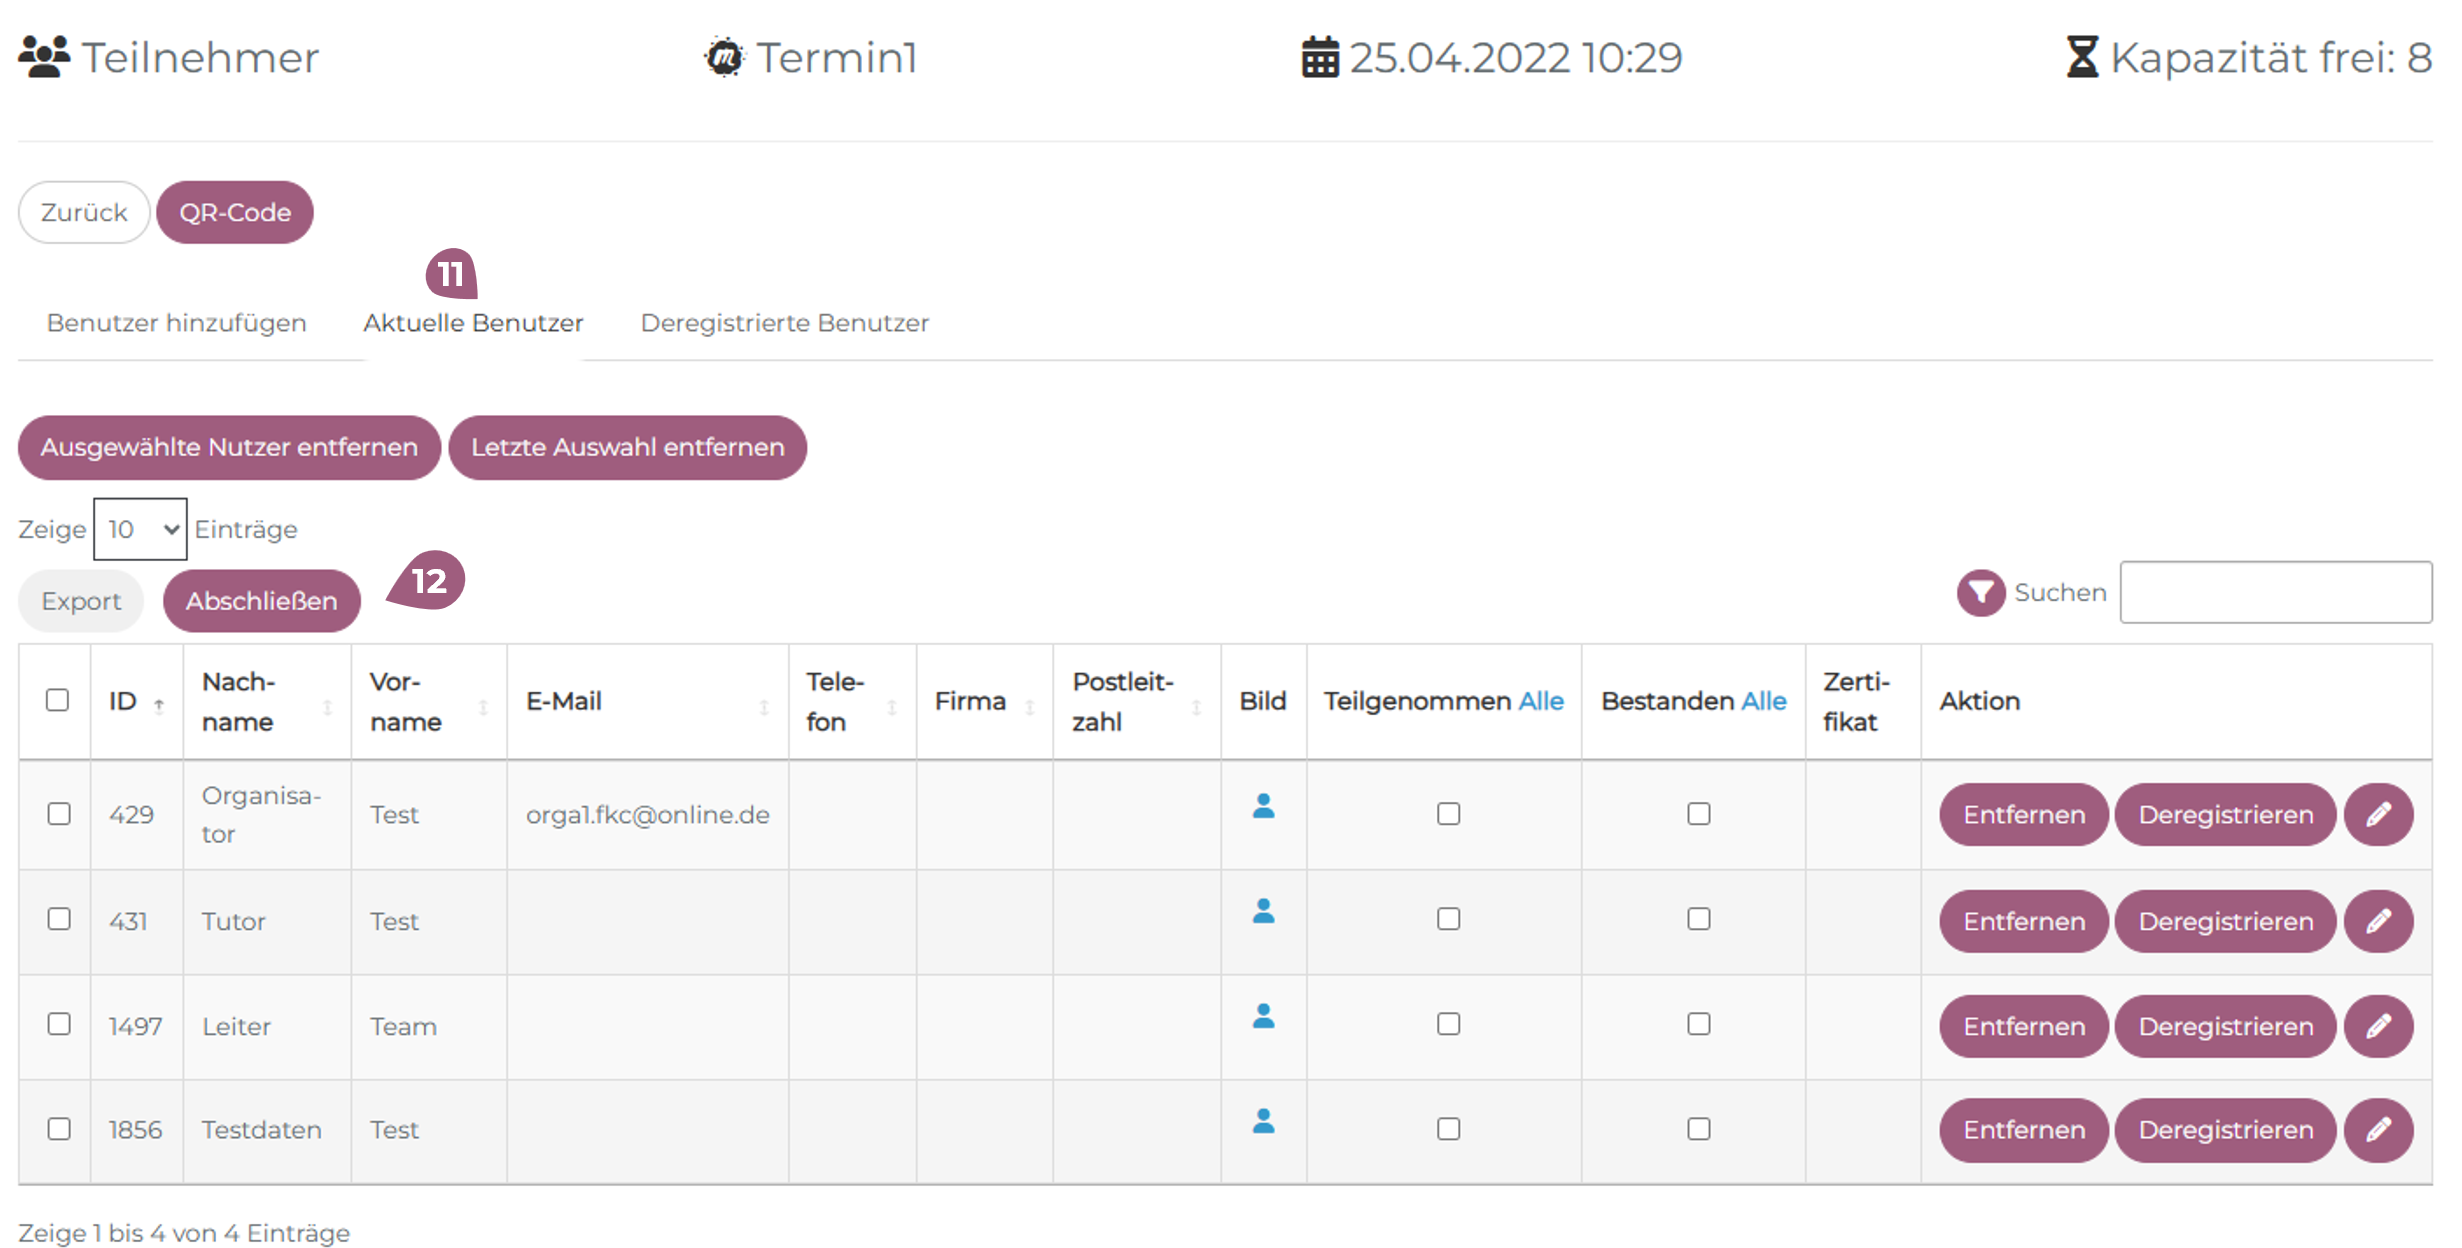The image size is (2462, 1248).
Task: Click Deregistrieren button for Testdaten row
Action: (2224, 1129)
